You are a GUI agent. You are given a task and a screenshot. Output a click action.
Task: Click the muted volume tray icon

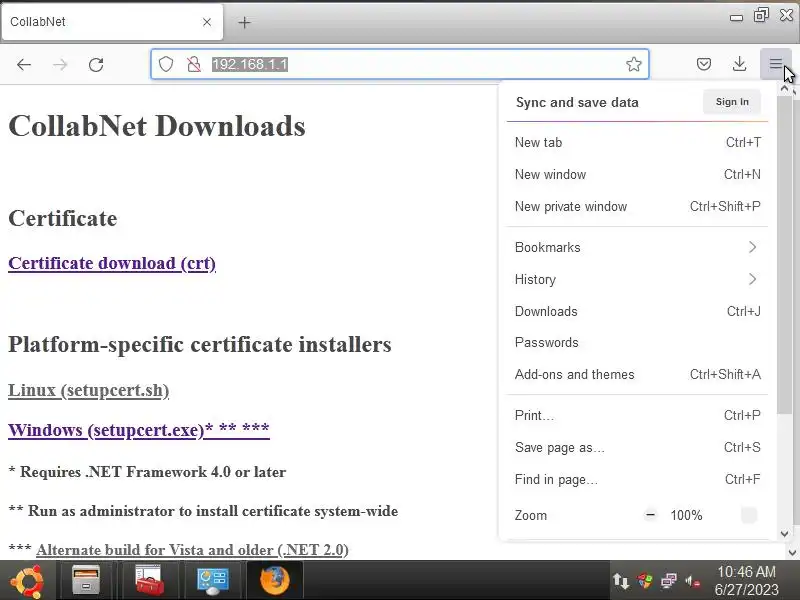point(693,581)
